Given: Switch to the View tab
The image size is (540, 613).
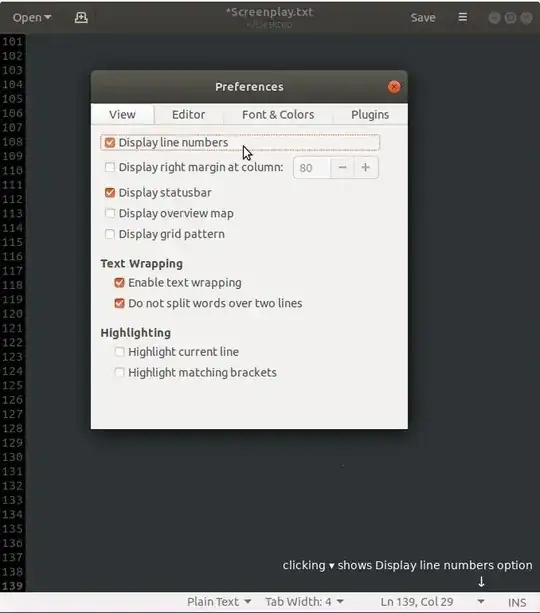Looking at the screenshot, I should point(122,115).
